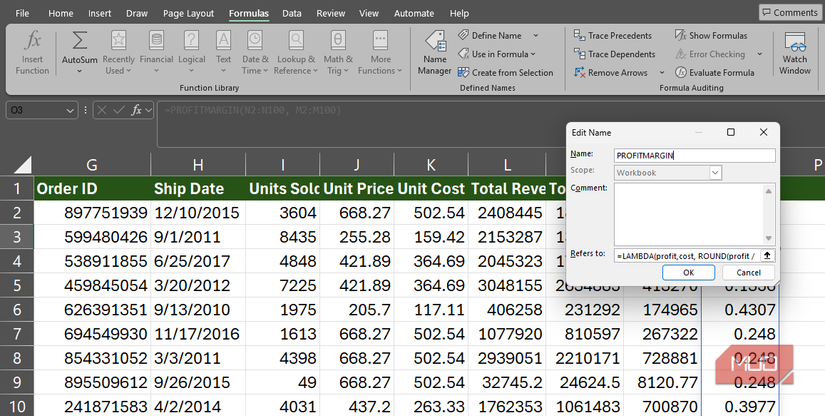Screen dimensions: 825x416
Task: Expand Remove Arrows dropdown arrow
Action: coord(662,73)
